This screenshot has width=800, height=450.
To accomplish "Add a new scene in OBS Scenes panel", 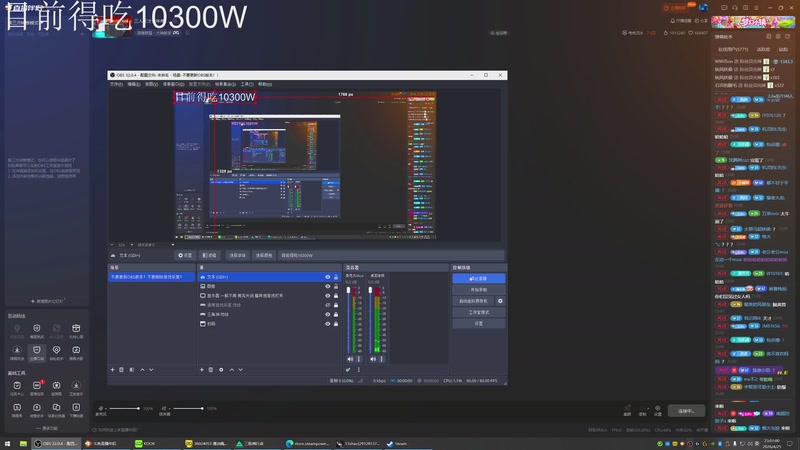I will pos(113,369).
